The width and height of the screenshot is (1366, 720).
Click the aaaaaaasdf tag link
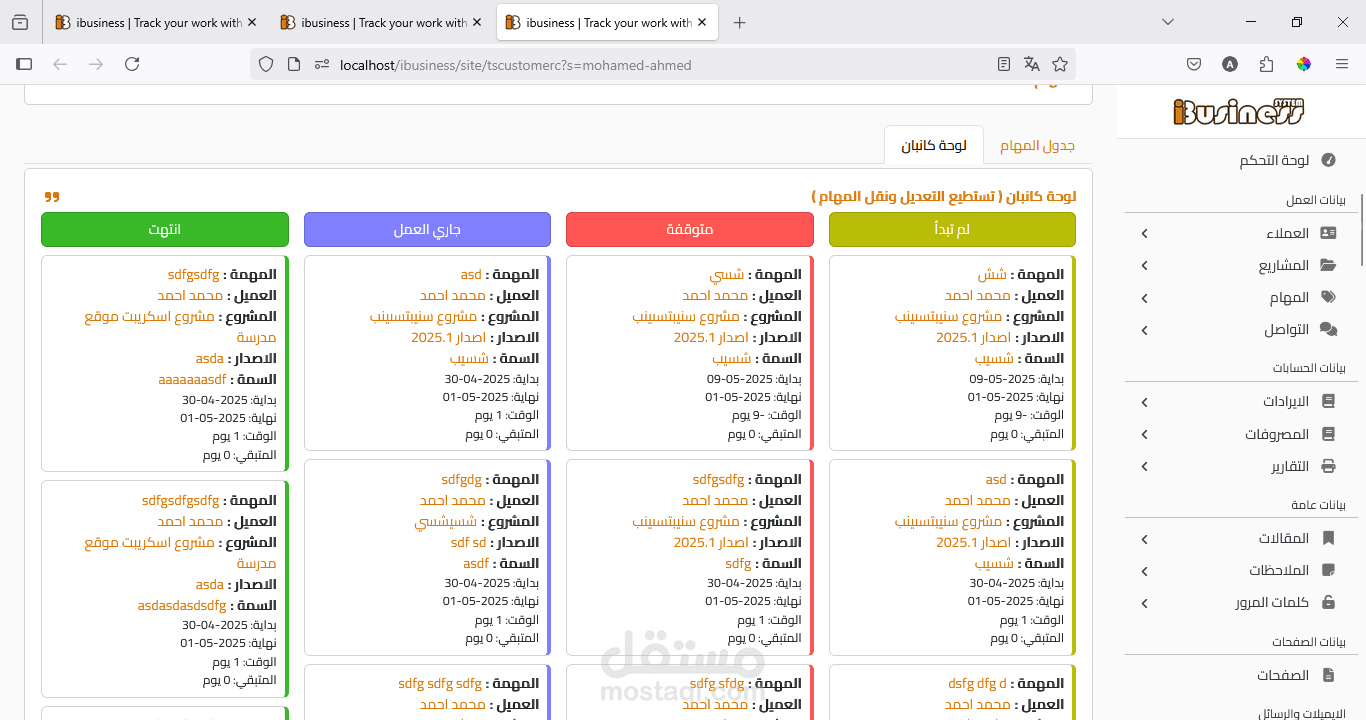[x=193, y=379]
